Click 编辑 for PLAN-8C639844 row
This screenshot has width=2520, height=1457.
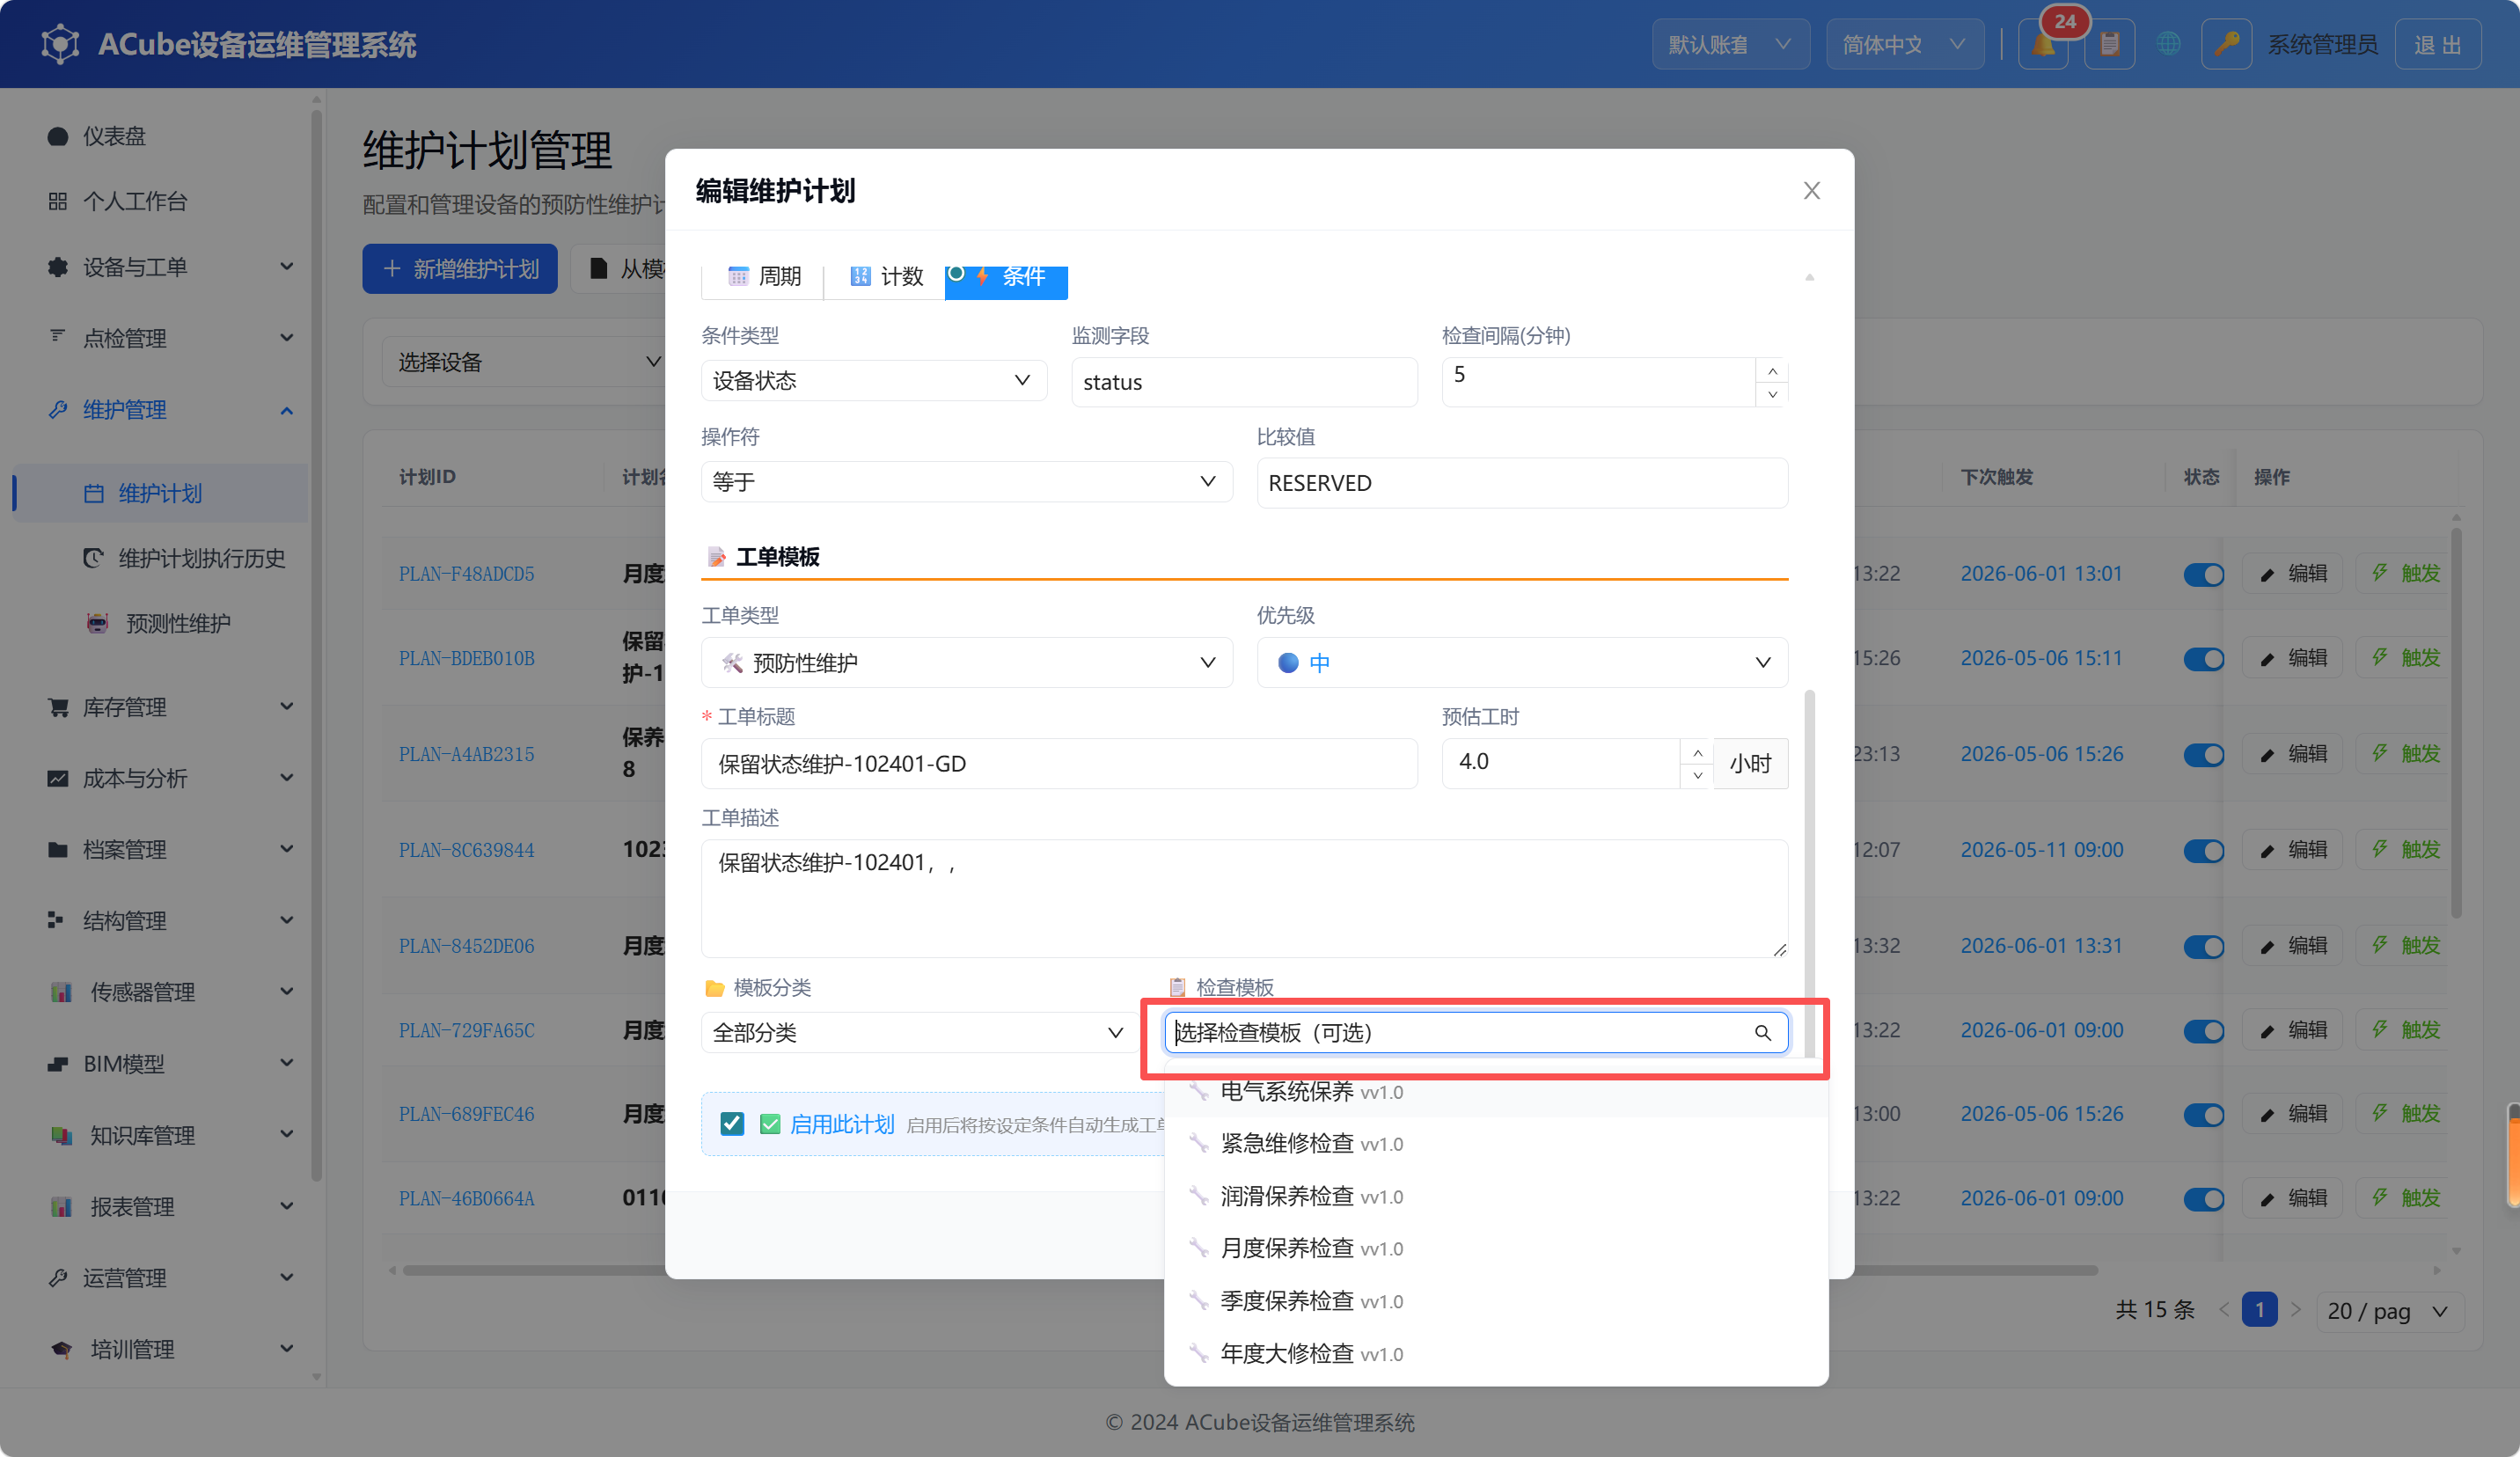tap(2293, 850)
